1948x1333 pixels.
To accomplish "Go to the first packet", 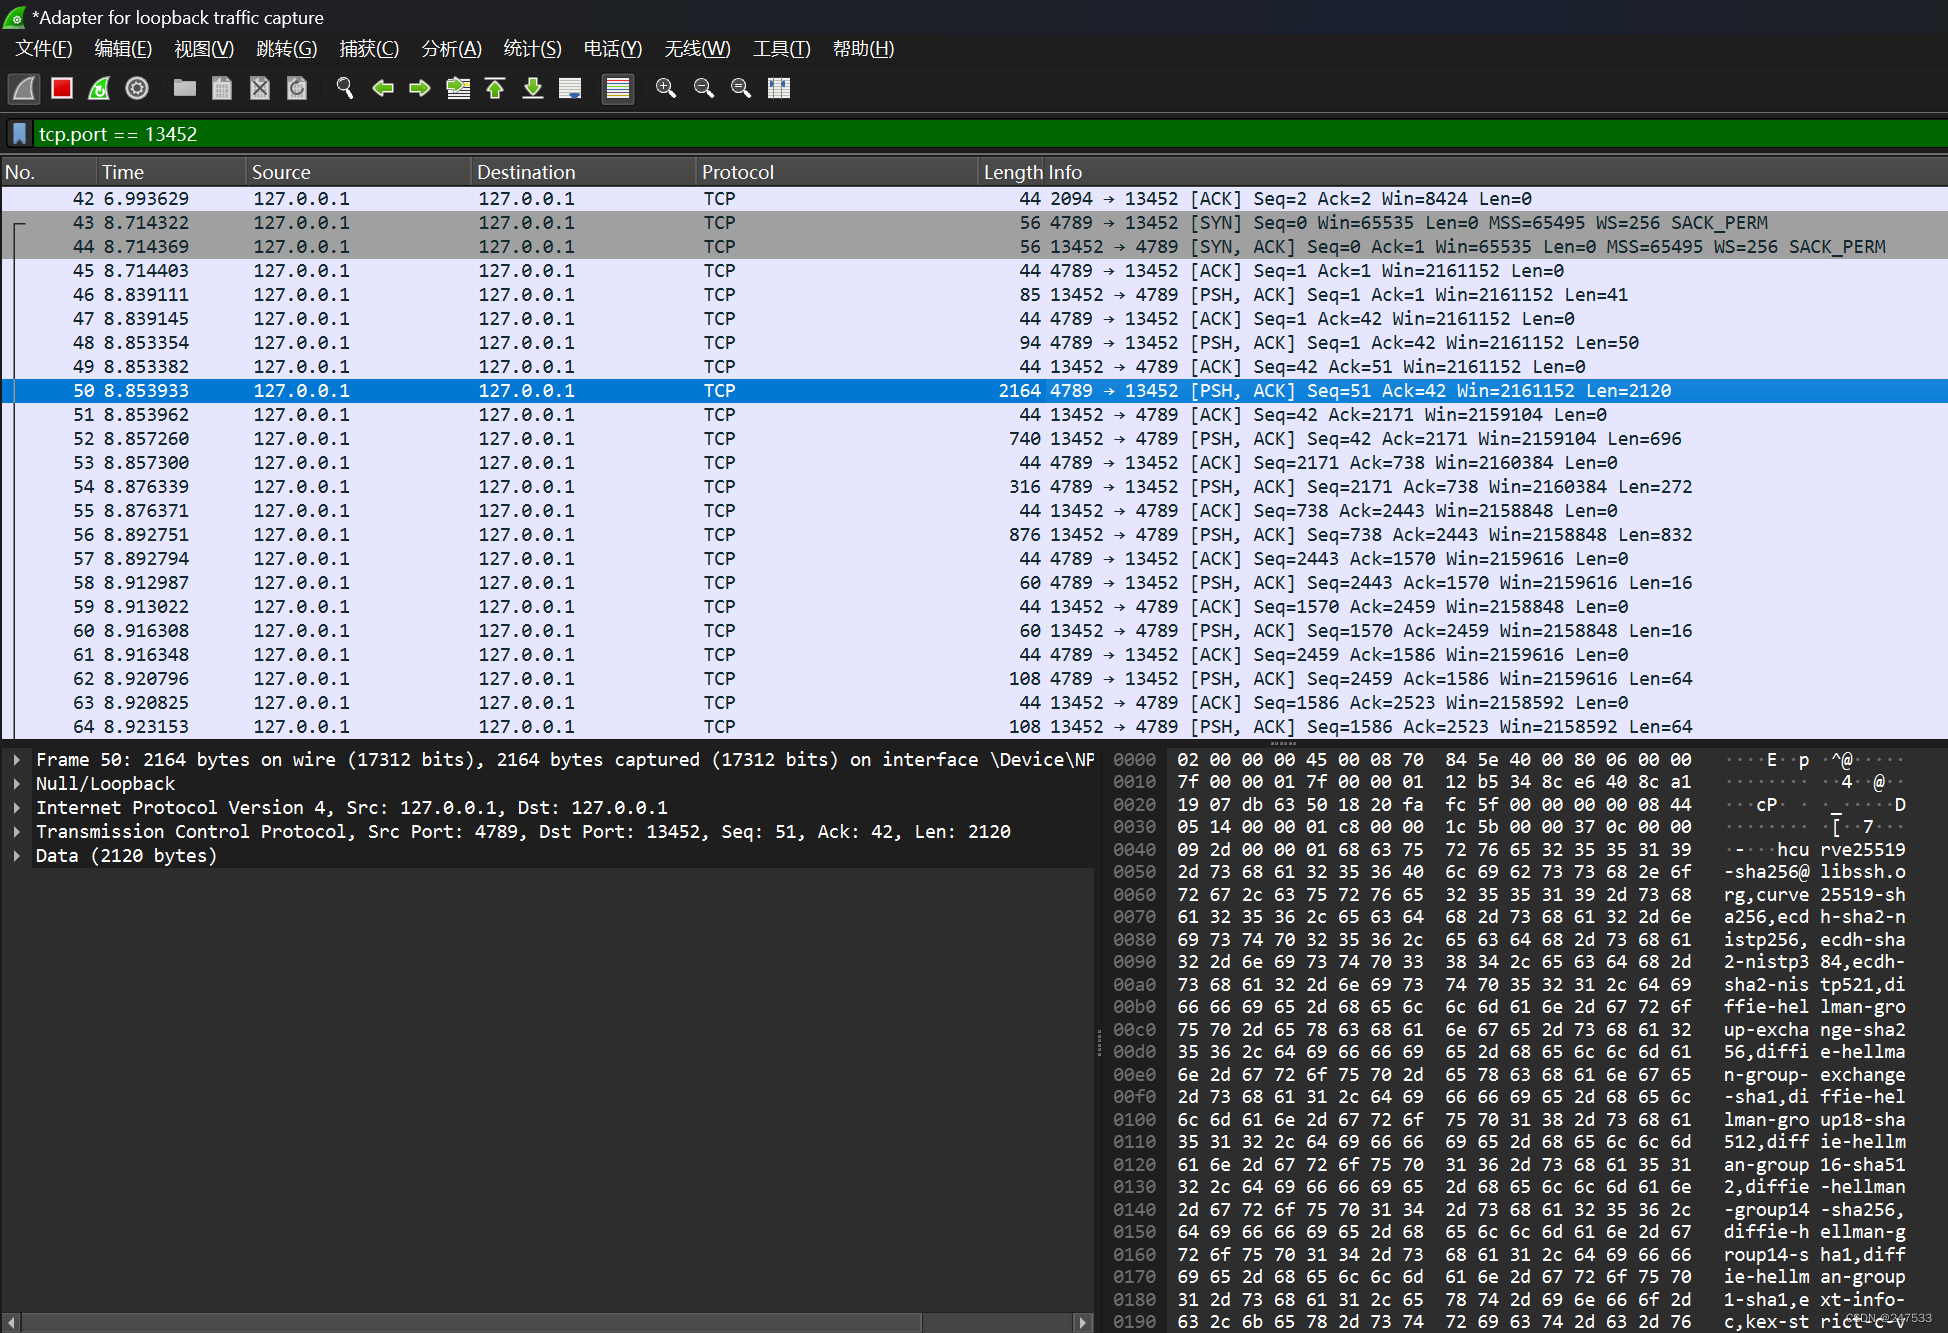I will [x=495, y=88].
